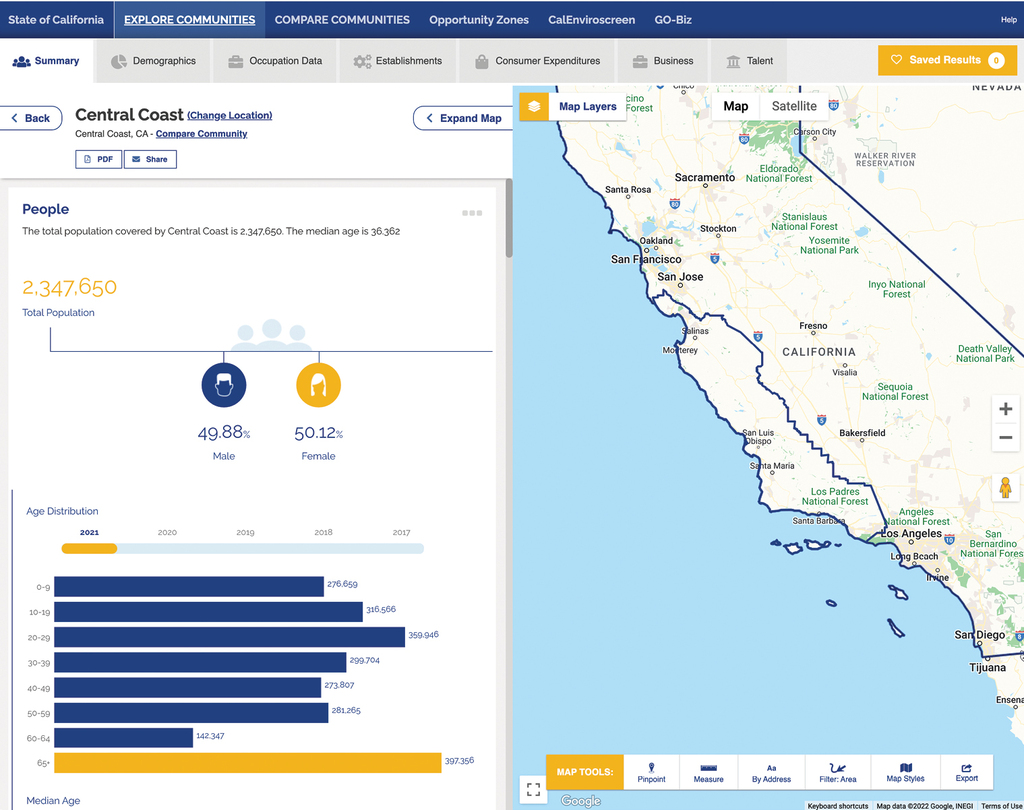Select the Pinpoint map tool
Screen dimensions: 1024x810
651,773
